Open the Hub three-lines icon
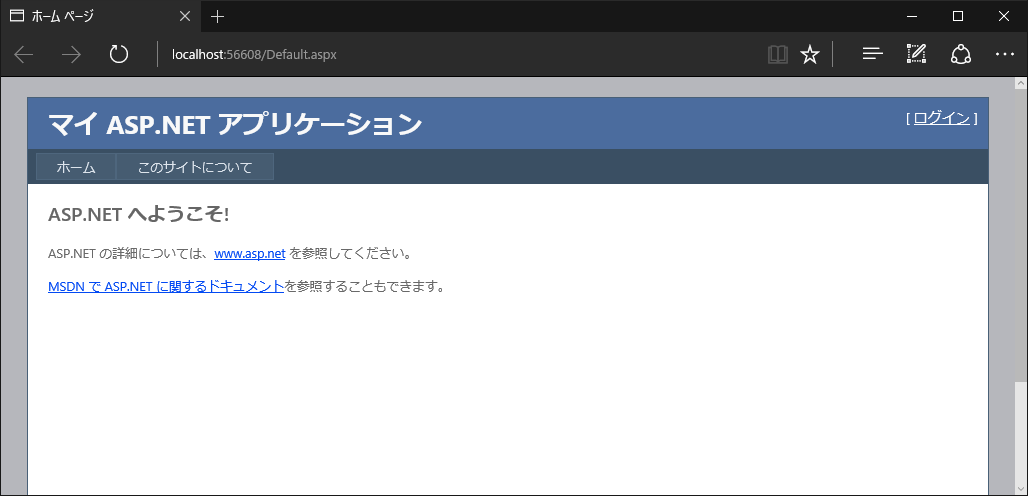1028x496 pixels. pos(872,54)
